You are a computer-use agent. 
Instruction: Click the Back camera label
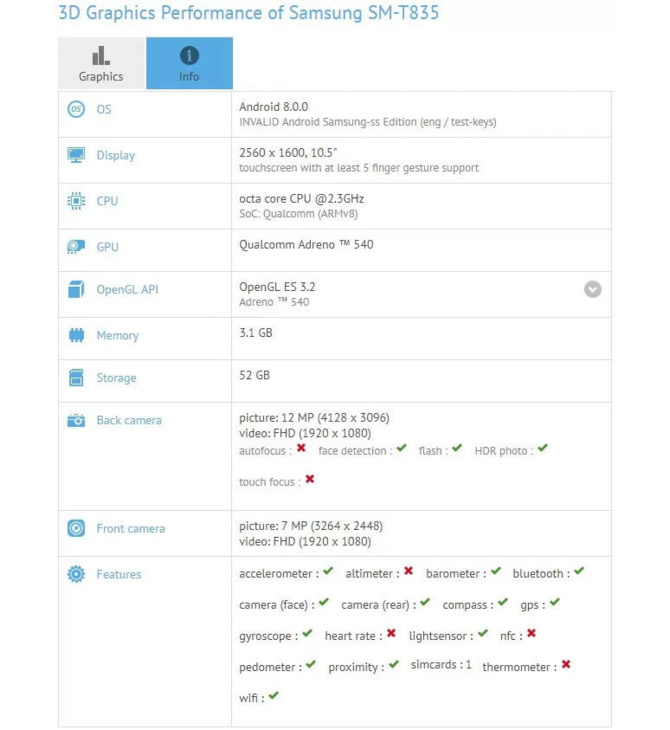129,420
